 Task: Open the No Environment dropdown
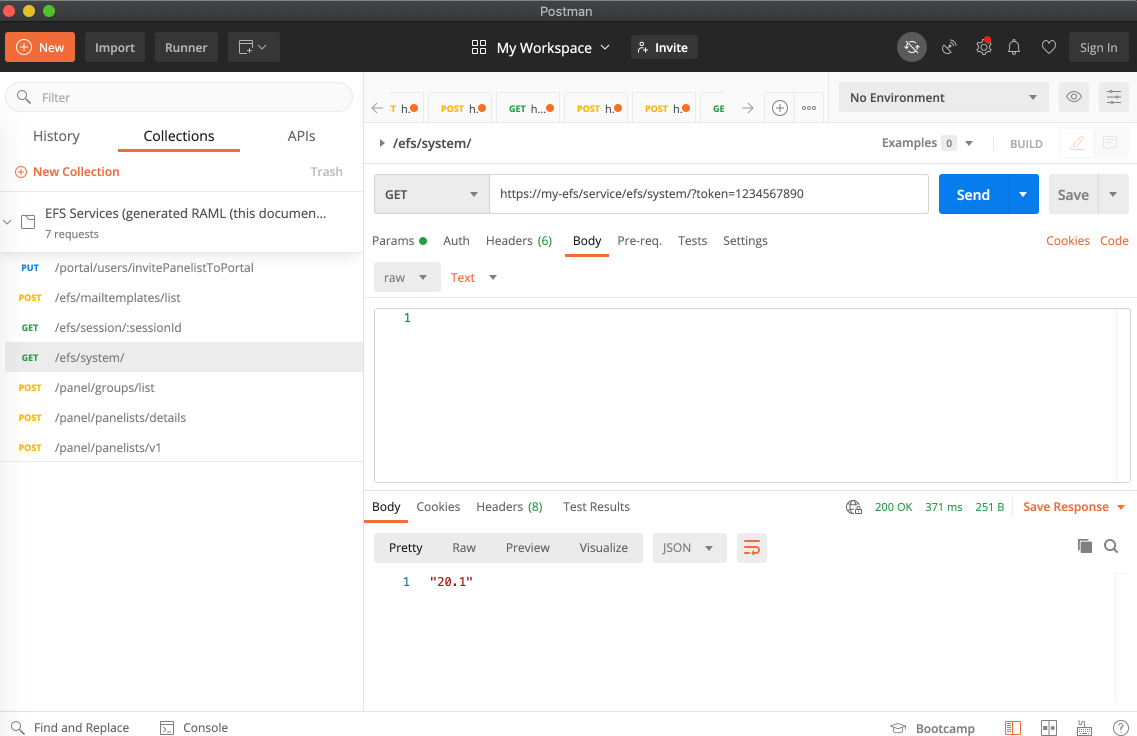tap(943, 97)
